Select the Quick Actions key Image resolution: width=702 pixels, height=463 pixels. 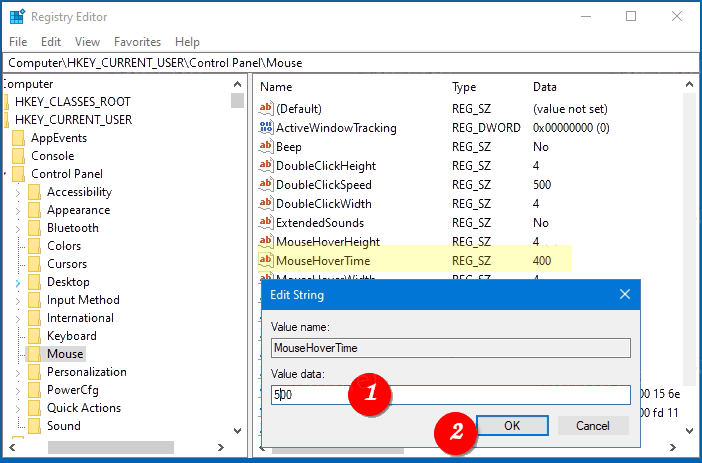click(x=84, y=408)
